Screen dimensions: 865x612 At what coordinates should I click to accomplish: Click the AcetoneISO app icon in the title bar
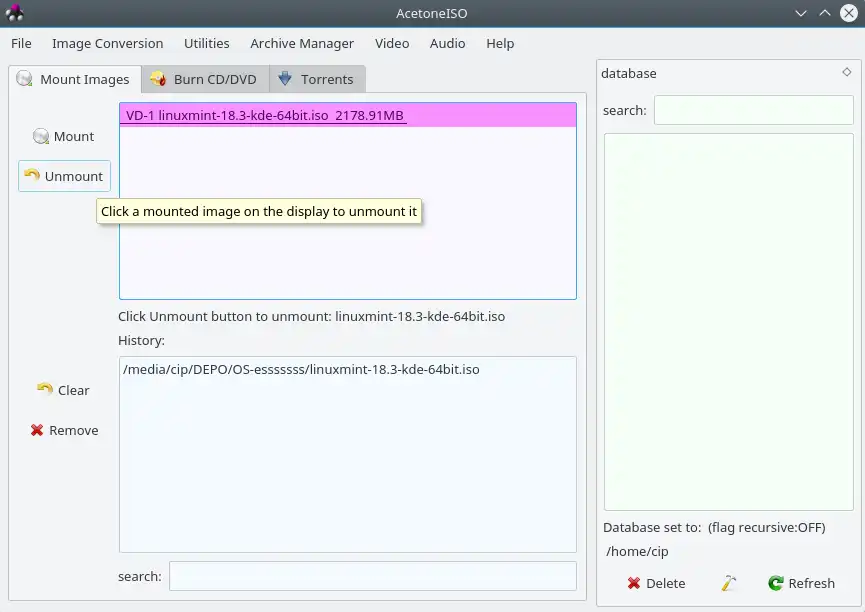(15, 13)
